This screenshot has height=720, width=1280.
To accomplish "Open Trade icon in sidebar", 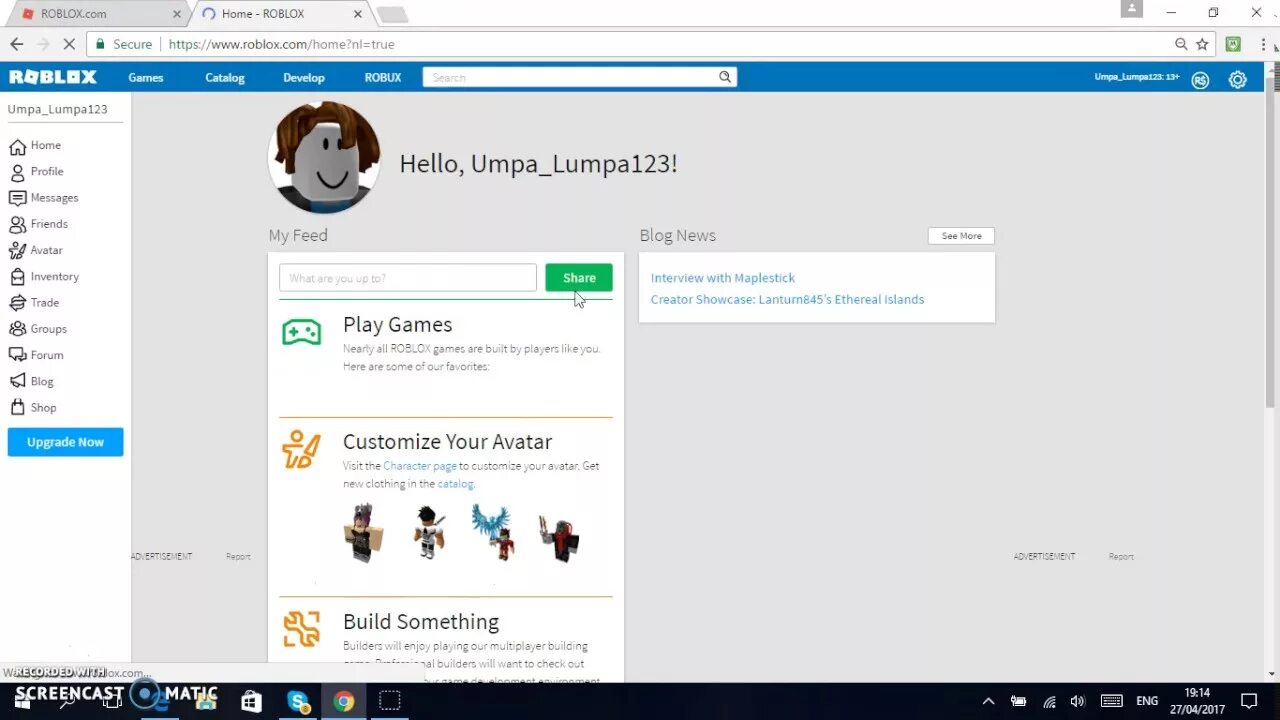I will [17, 303].
